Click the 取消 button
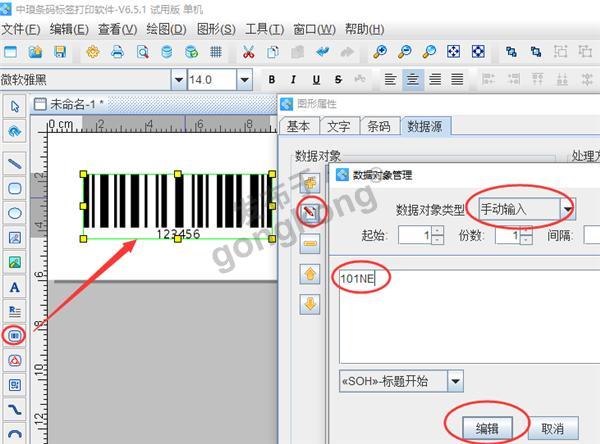This screenshot has width=600, height=444. pyautogui.click(x=553, y=428)
